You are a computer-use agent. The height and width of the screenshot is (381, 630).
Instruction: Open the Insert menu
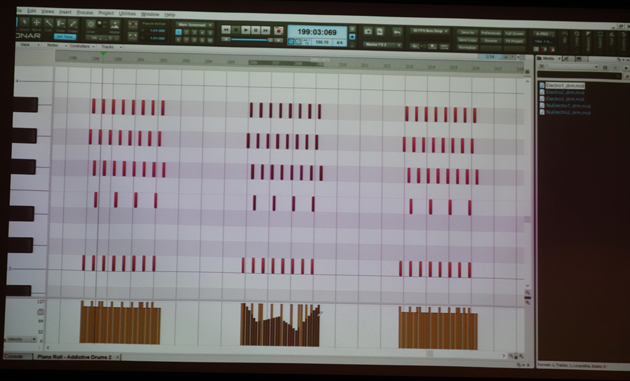tap(65, 12)
